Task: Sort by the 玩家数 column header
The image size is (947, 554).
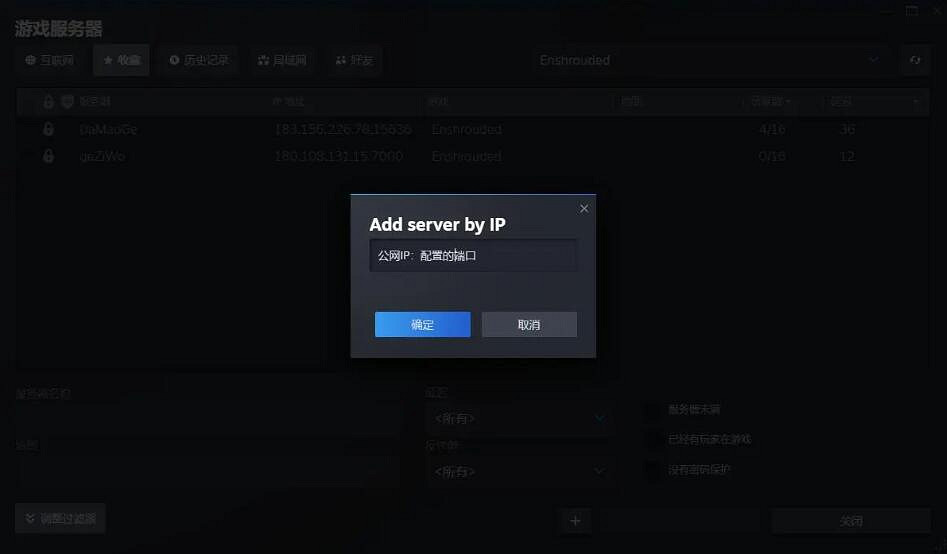Action: [770, 101]
